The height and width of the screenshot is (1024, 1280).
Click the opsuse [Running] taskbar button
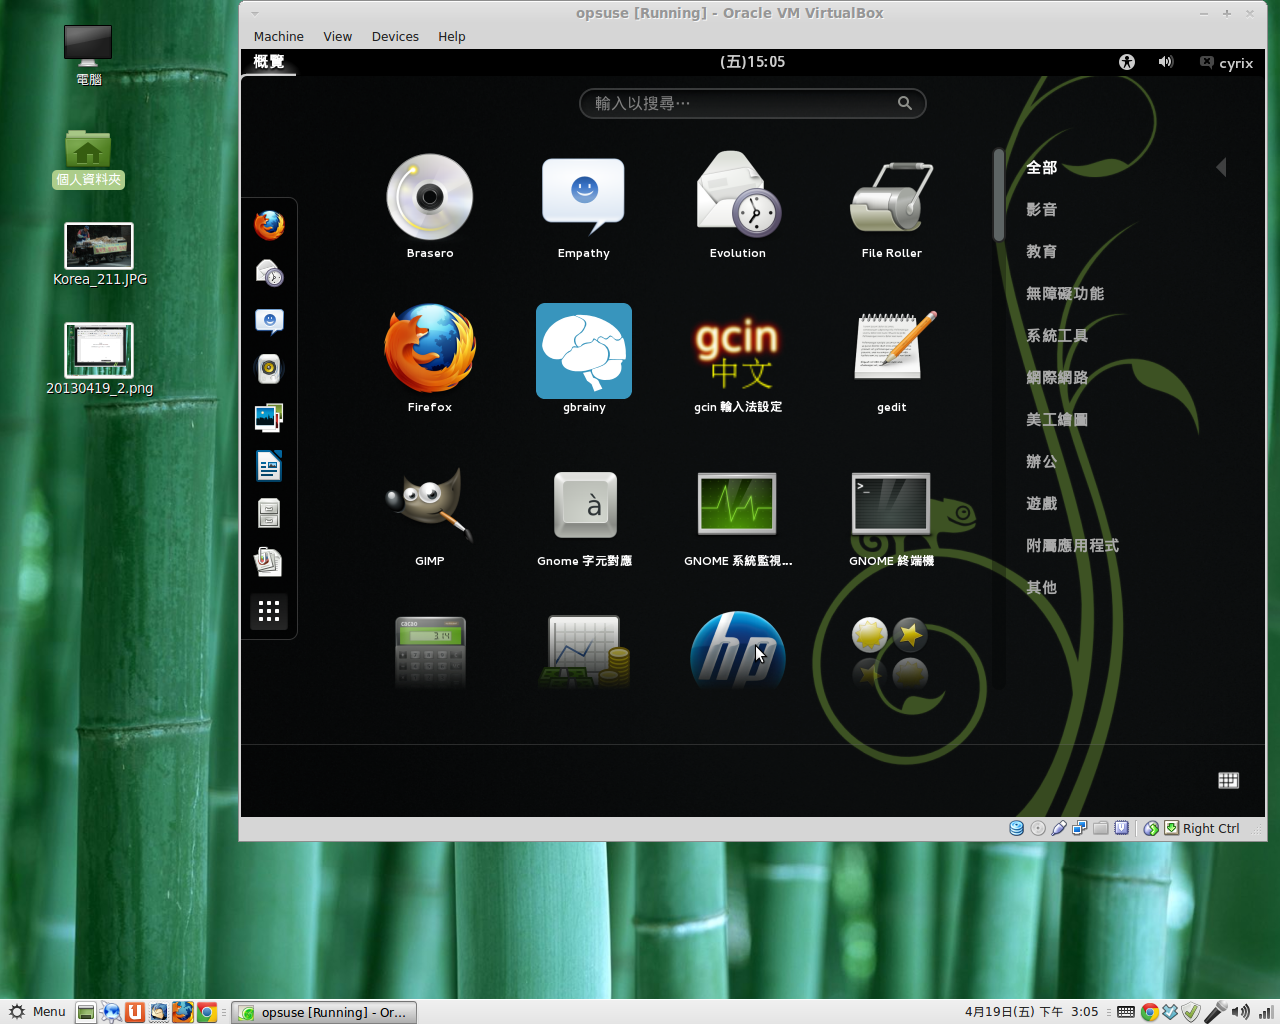click(x=324, y=1012)
